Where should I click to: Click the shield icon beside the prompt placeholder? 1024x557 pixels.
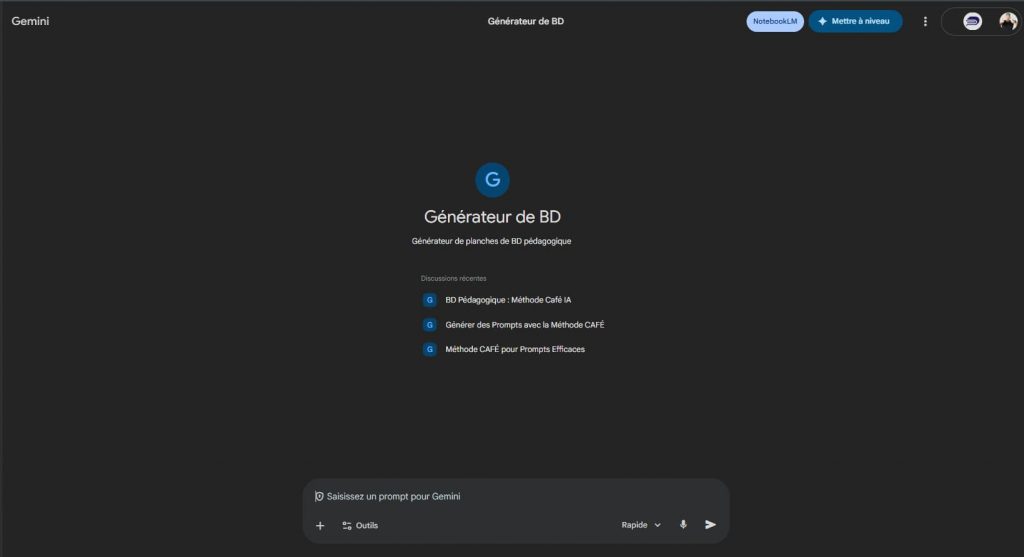click(x=319, y=496)
